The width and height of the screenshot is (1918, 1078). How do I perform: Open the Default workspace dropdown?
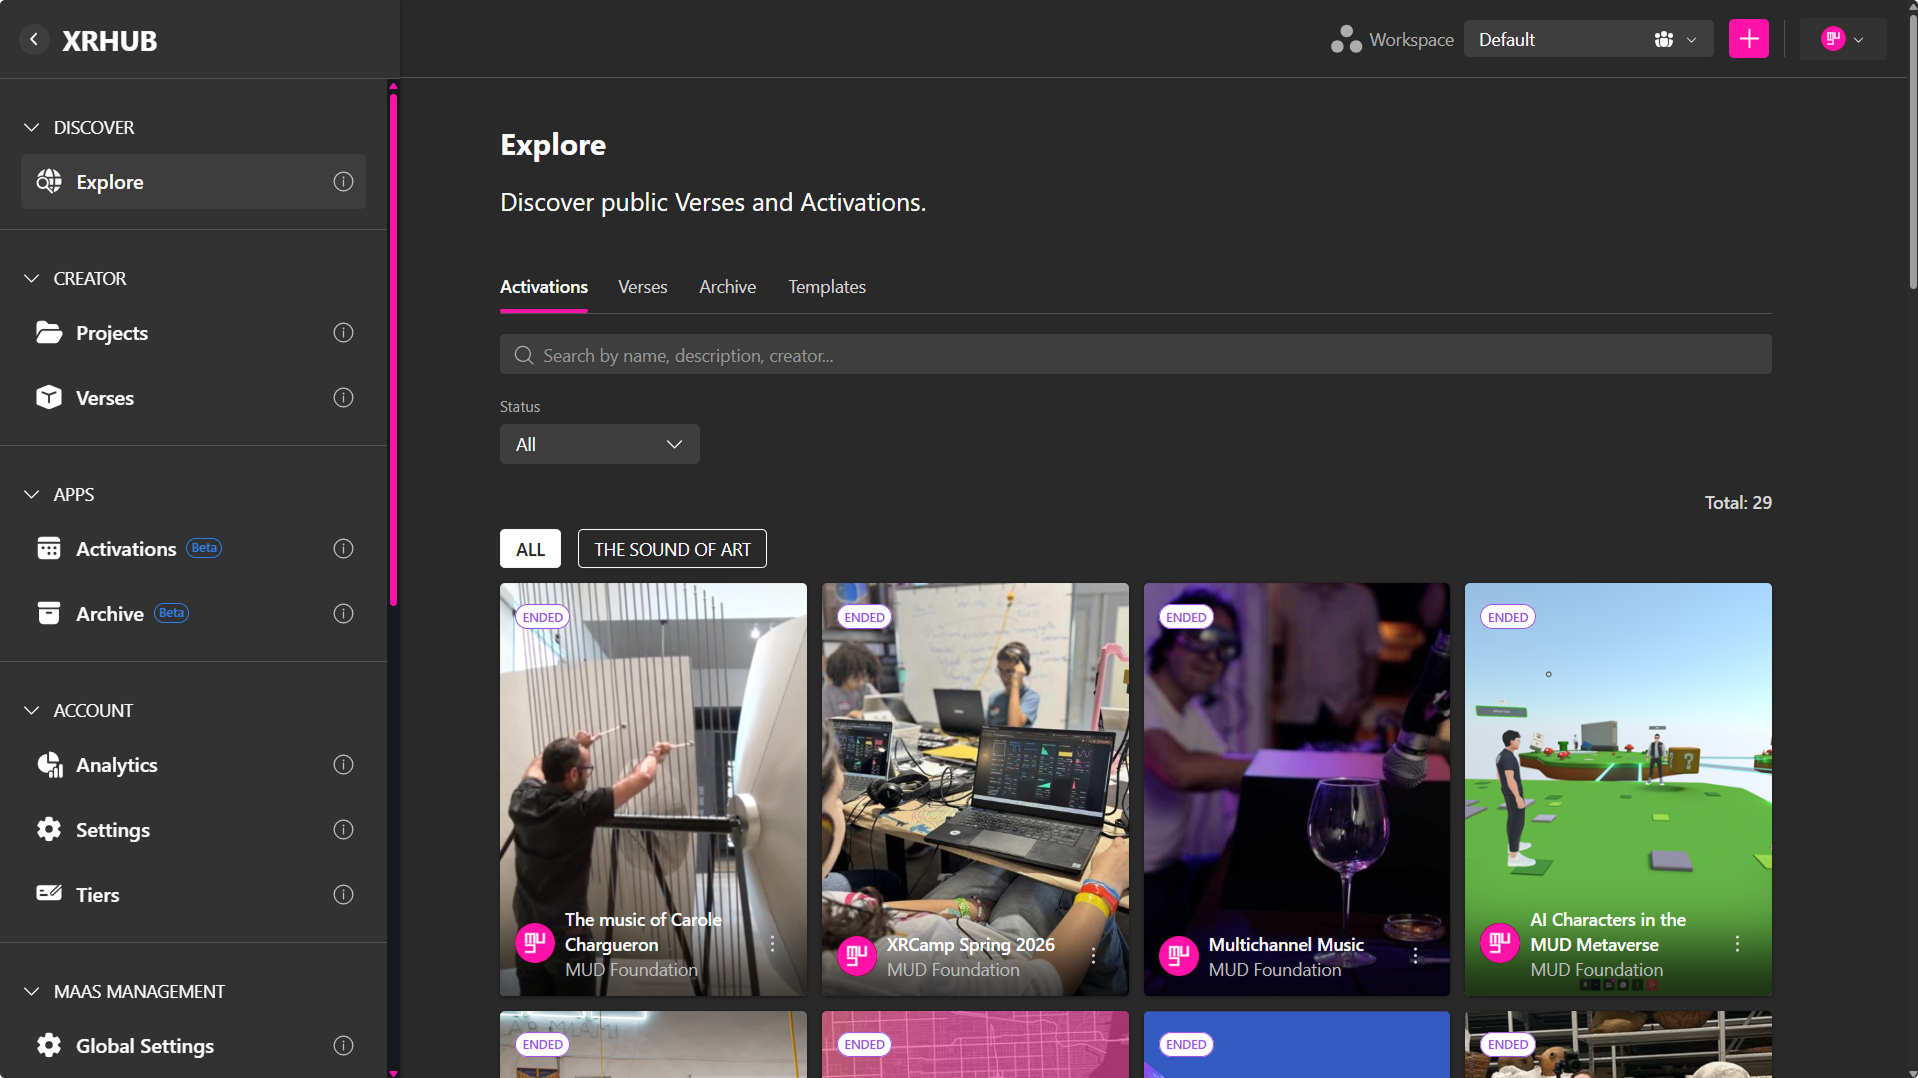pos(1588,39)
